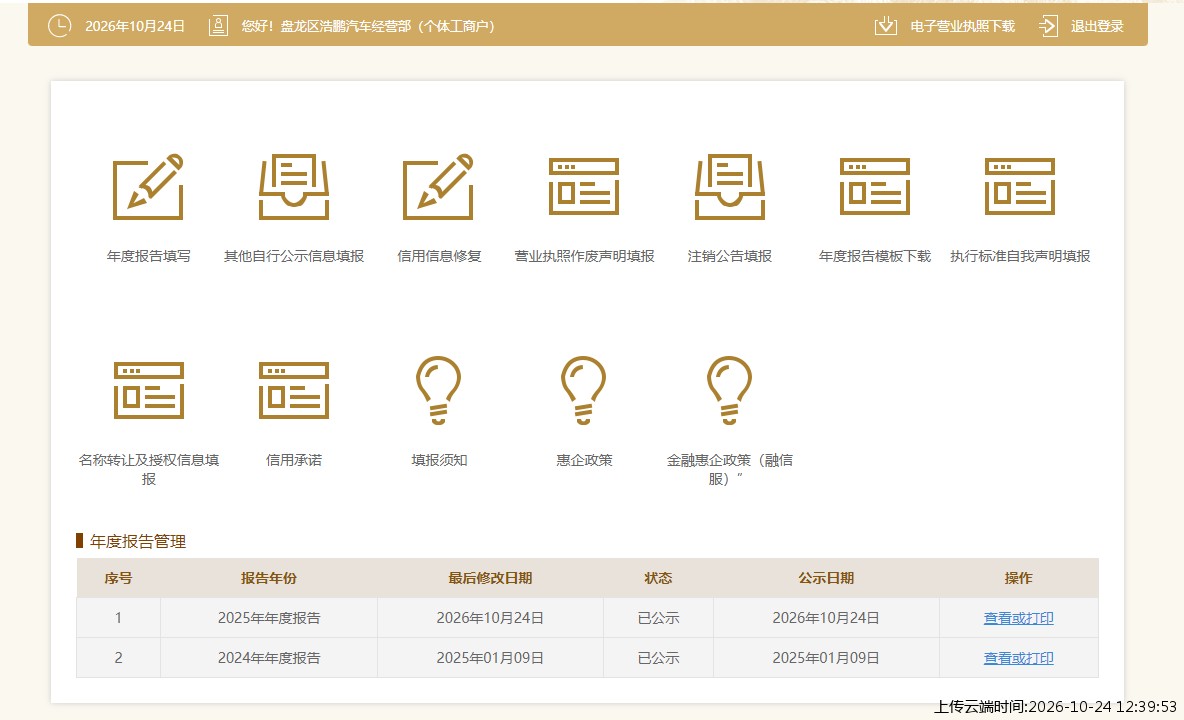Open the 金融惠企政策 lightbulb icon
The height and width of the screenshot is (720, 1184).
(729, 390)
